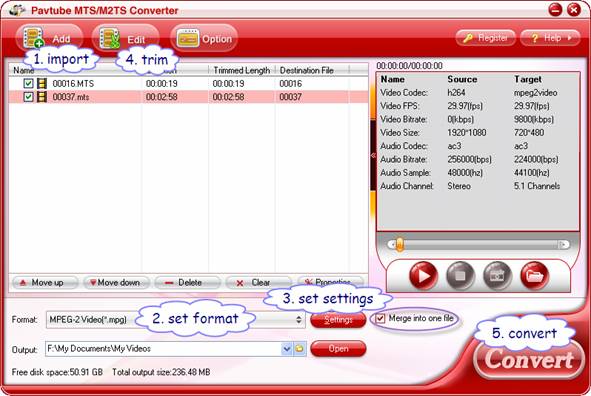Click the film icon of 00016.MTS

41,83
